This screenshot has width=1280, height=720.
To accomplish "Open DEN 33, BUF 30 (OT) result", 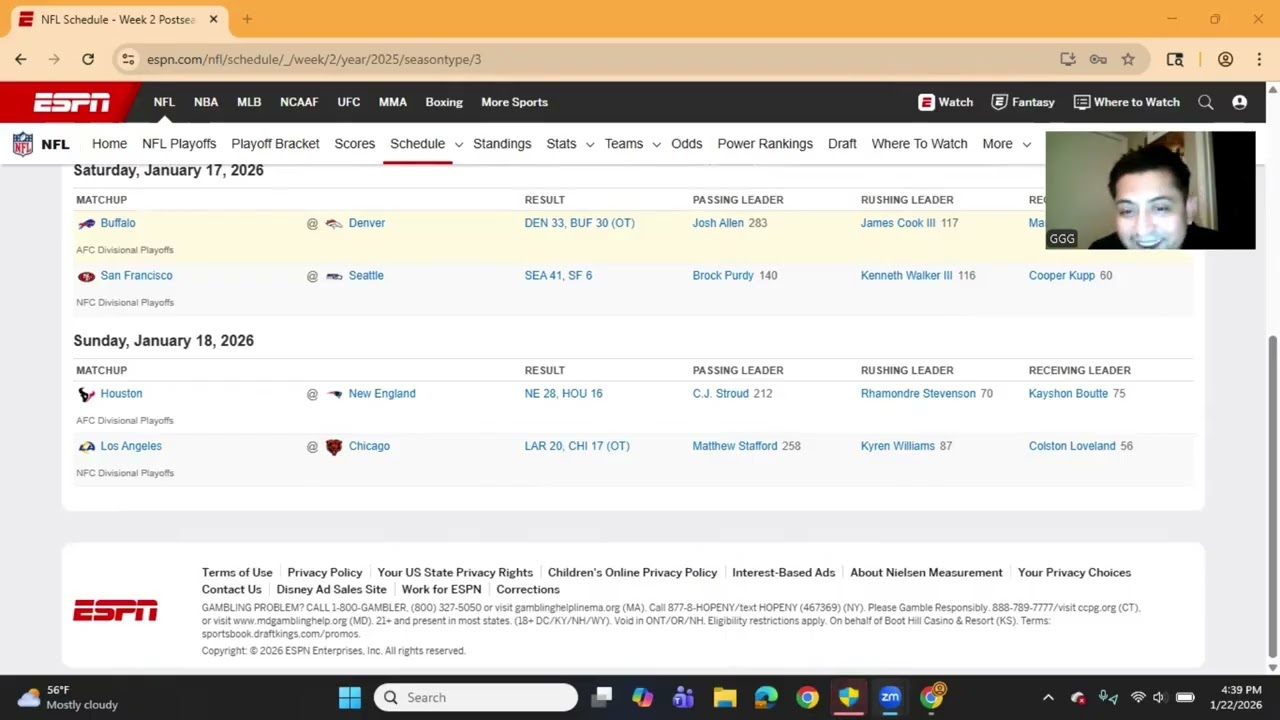I will [x=580, y=223].
